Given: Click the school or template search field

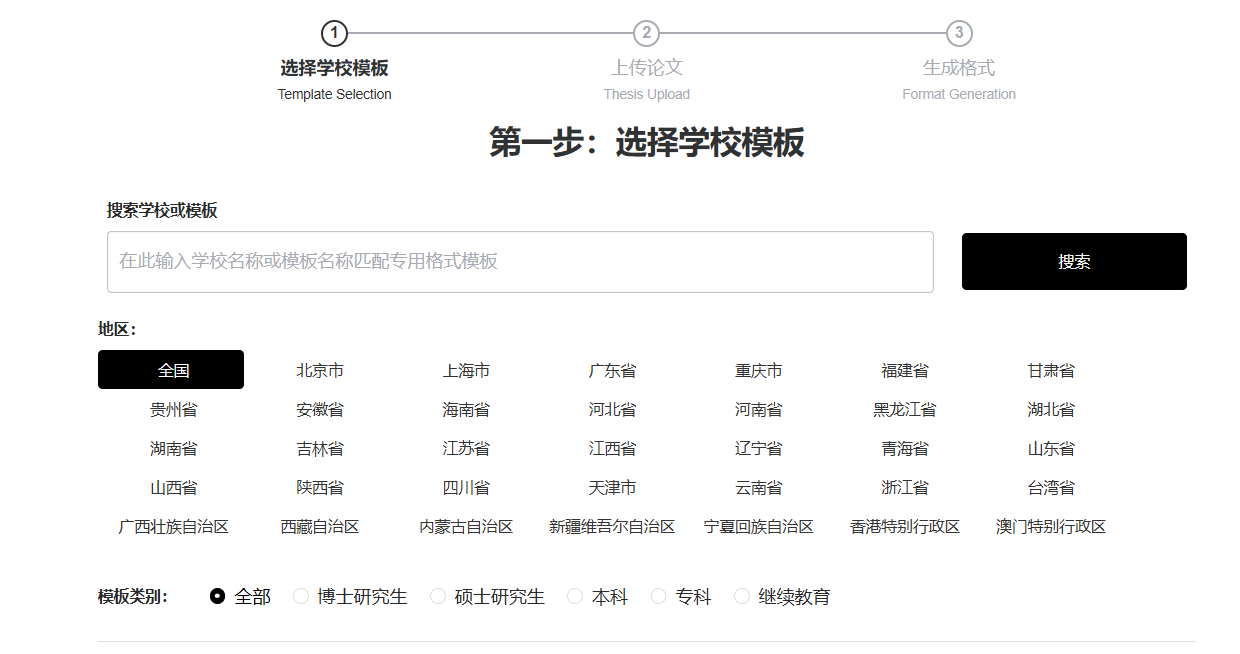Looking at the screenshot, I should tap(520, 262).
